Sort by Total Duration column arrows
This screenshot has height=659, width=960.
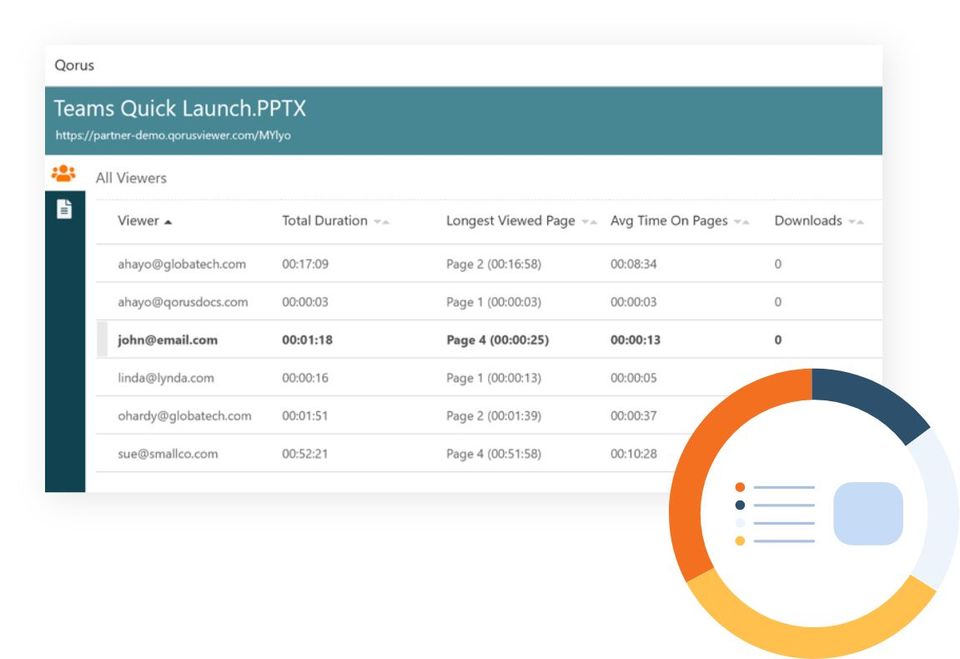(x=381, y=222)
